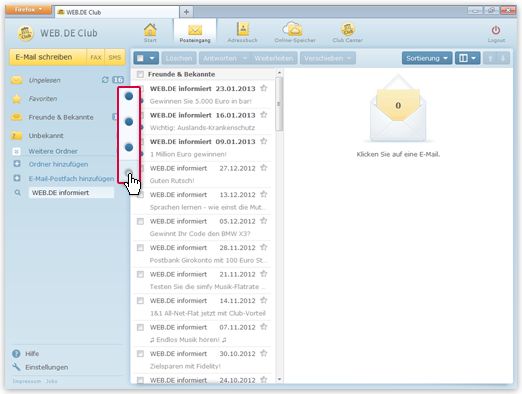Screen dimensions: 522x394
Task: Open the Freunde & Bekannte folder
Action: tap(61, 117)
